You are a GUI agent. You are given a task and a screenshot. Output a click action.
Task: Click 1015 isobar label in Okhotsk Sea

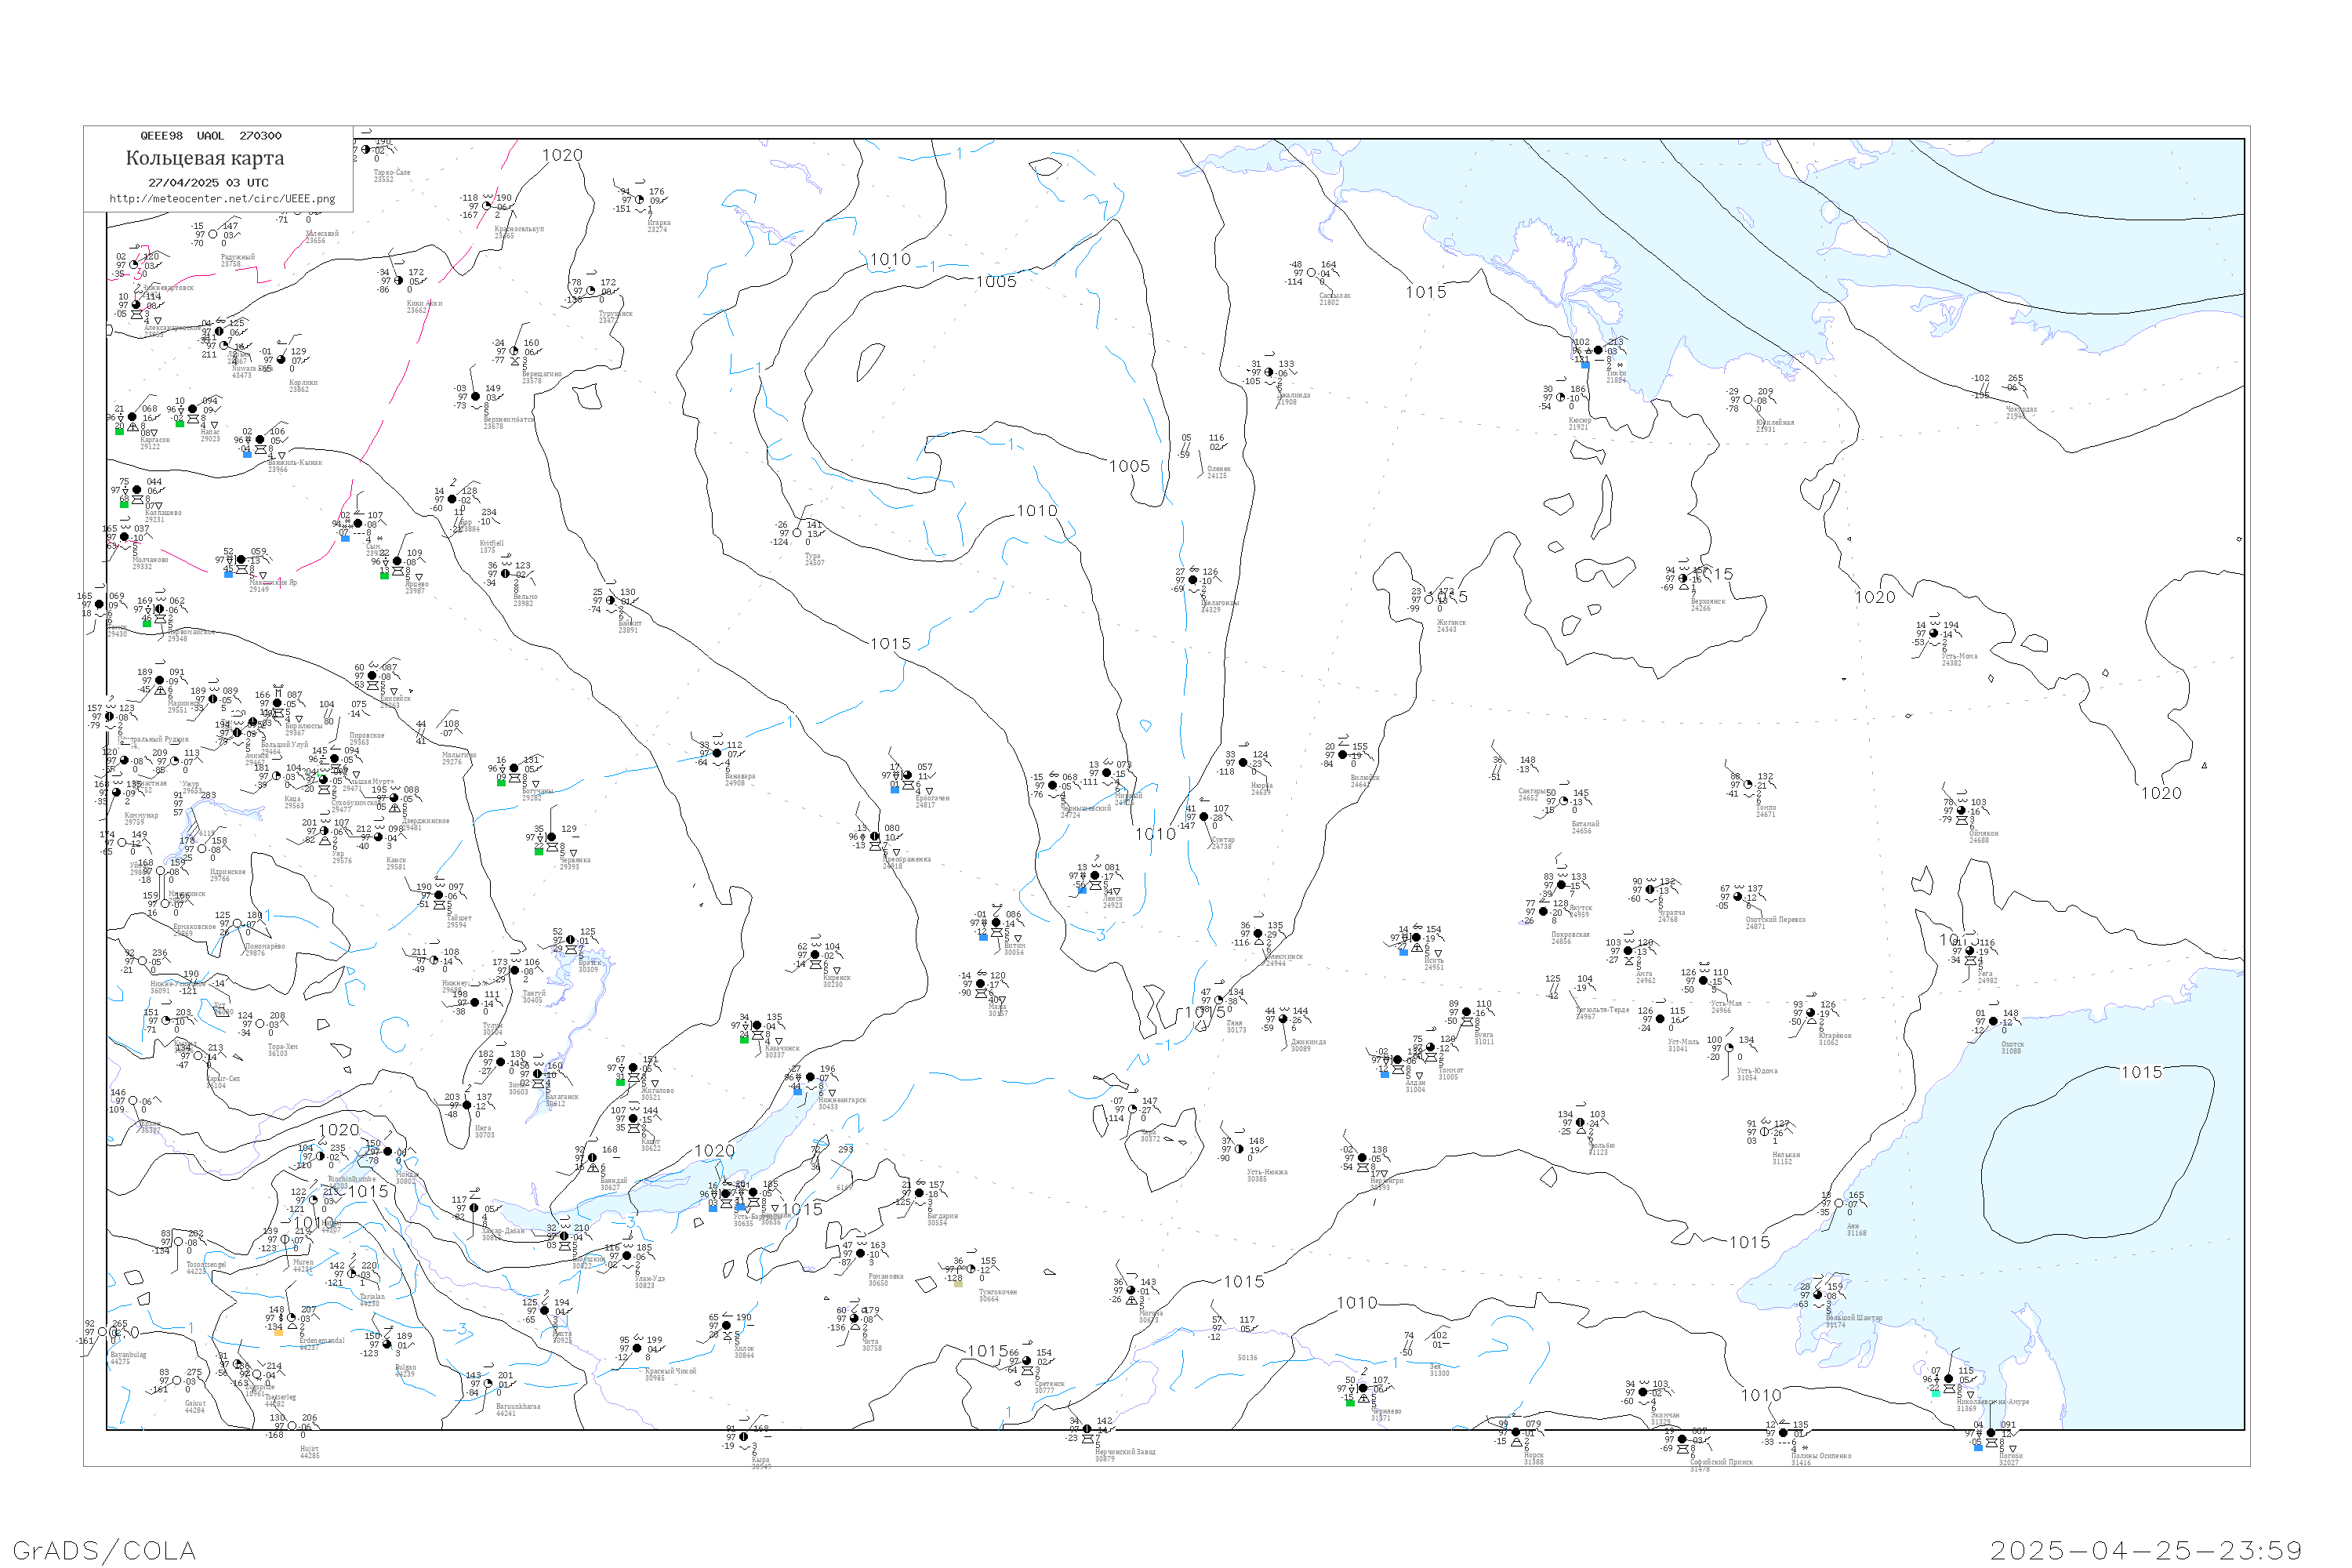(2142, 1072)
